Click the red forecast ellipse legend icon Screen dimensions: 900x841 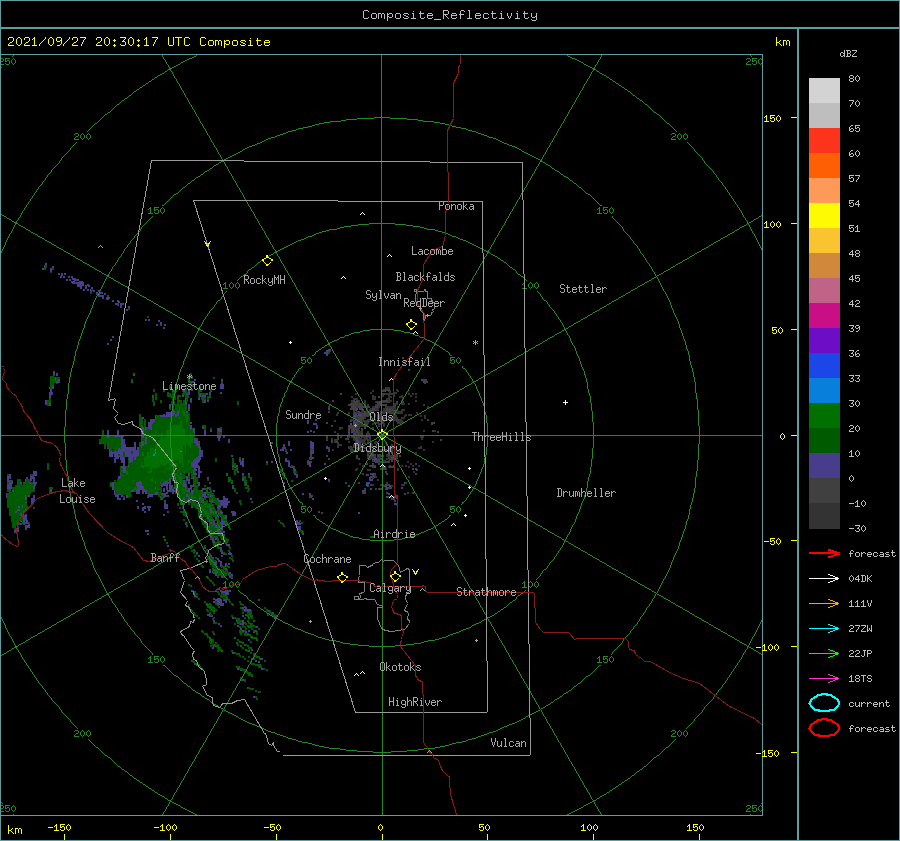pos(824,728)
